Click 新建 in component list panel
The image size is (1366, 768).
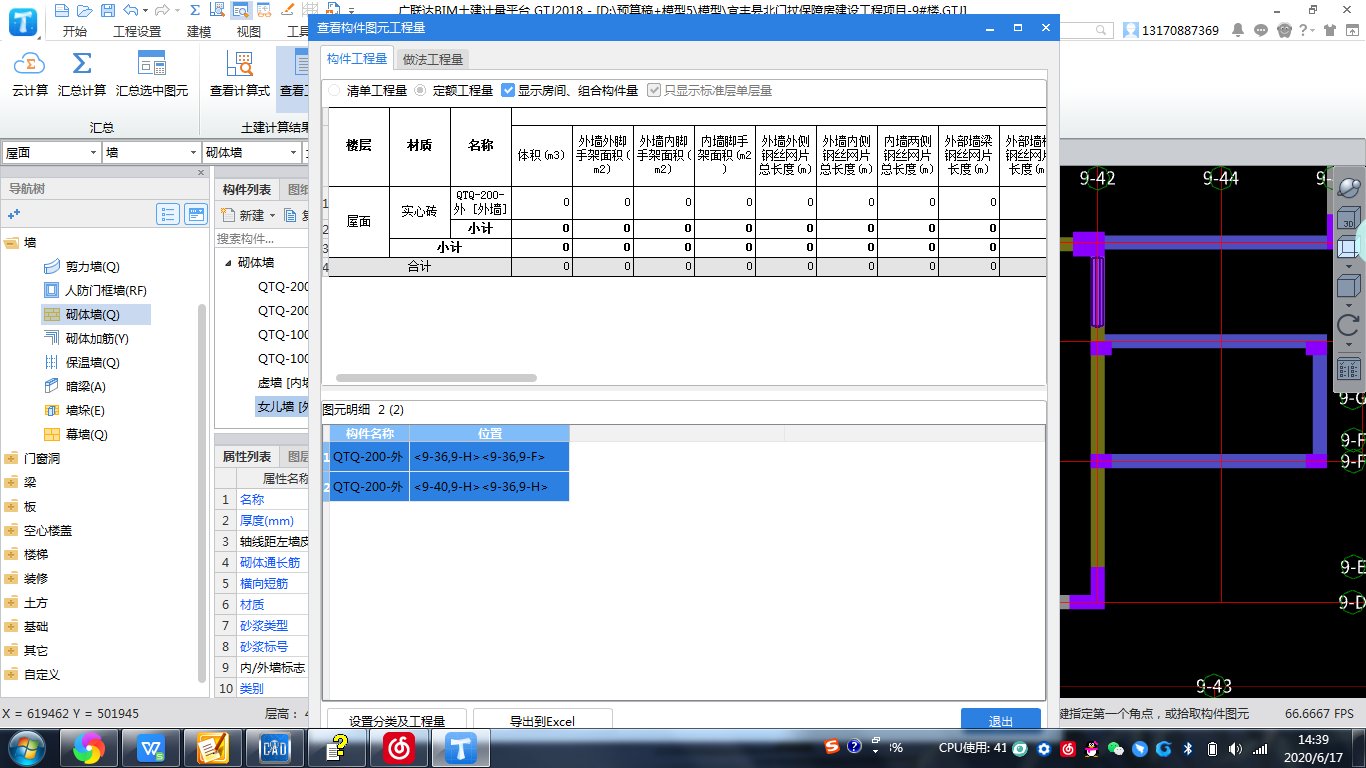[x=243, y=215]
